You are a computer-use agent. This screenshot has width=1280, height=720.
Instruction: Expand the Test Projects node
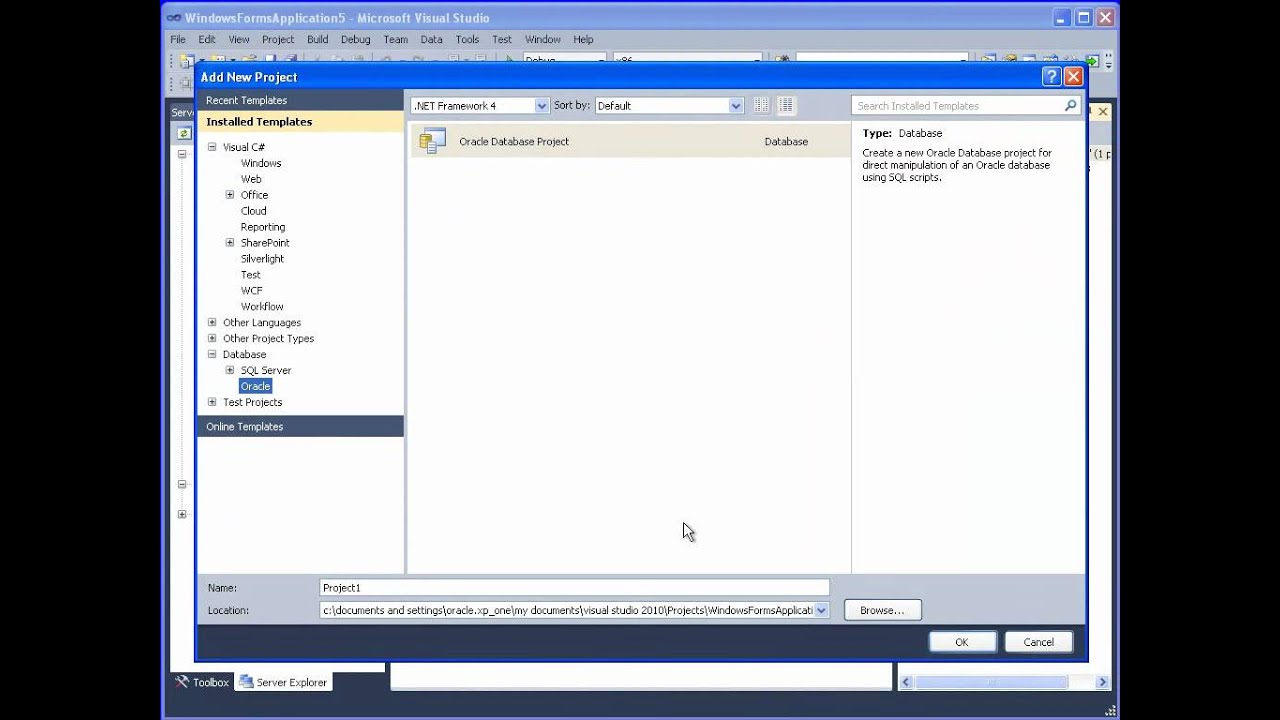pos(212,402)
